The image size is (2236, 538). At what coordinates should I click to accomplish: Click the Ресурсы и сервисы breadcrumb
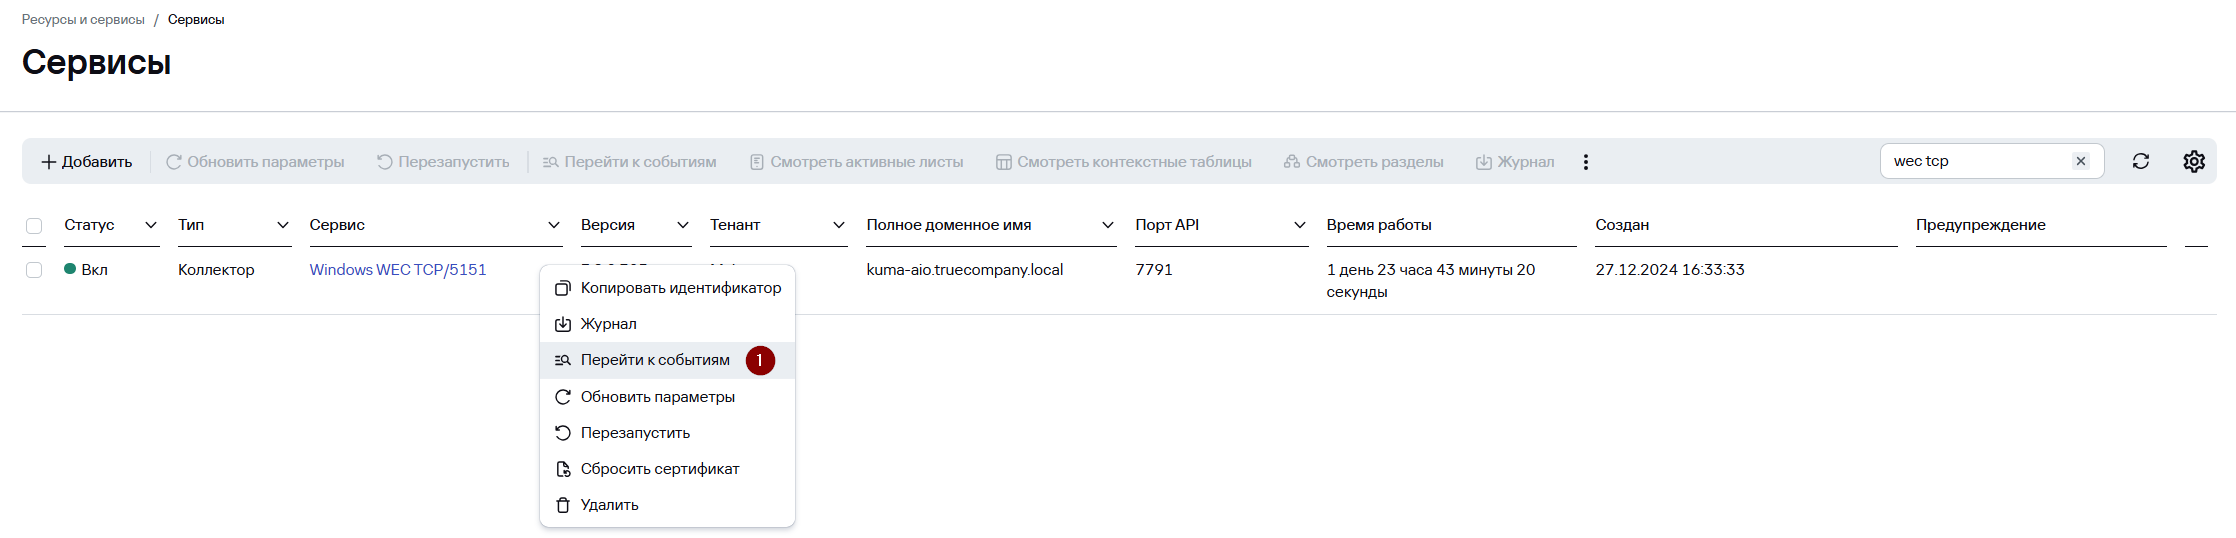point(83,20)
